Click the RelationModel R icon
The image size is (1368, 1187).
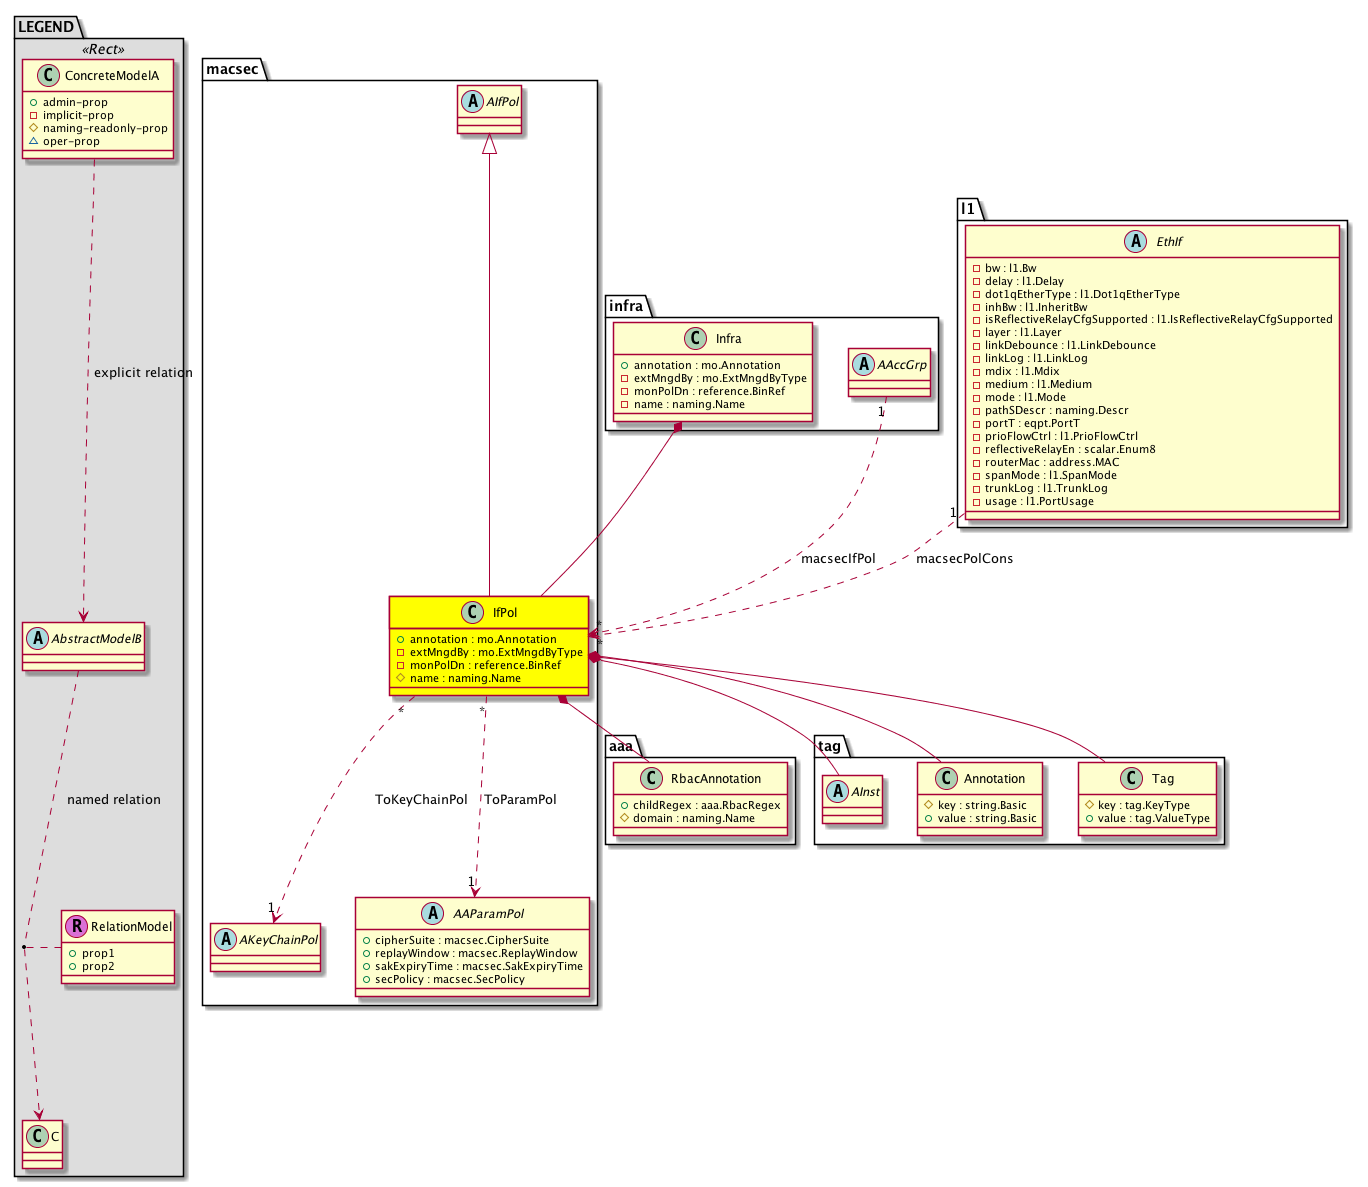[76, 927]
